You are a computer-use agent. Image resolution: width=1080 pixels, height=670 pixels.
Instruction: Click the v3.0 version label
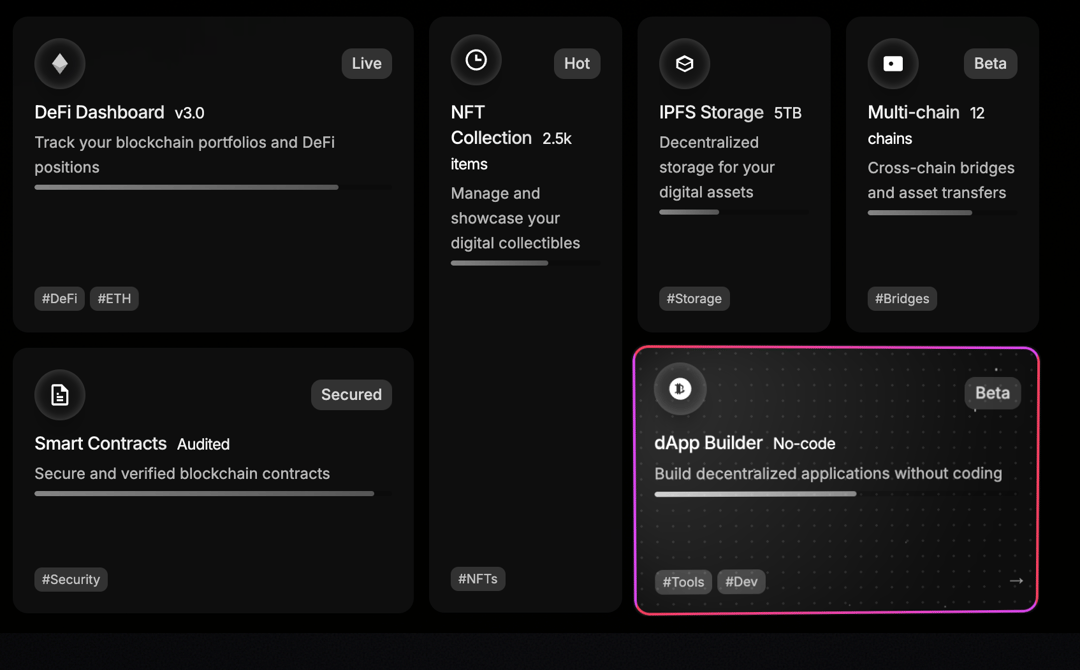coord(189,113)
